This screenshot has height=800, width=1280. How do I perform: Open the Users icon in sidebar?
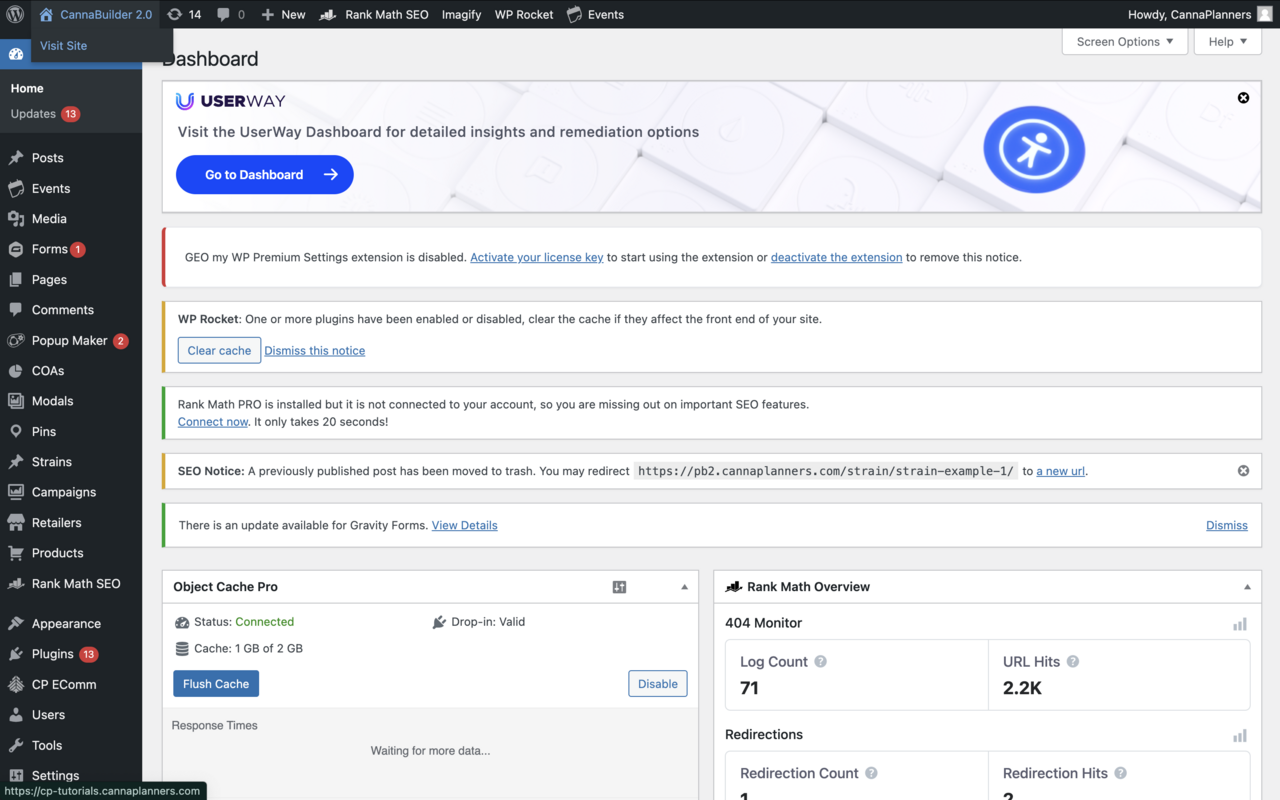pos(15,715)
